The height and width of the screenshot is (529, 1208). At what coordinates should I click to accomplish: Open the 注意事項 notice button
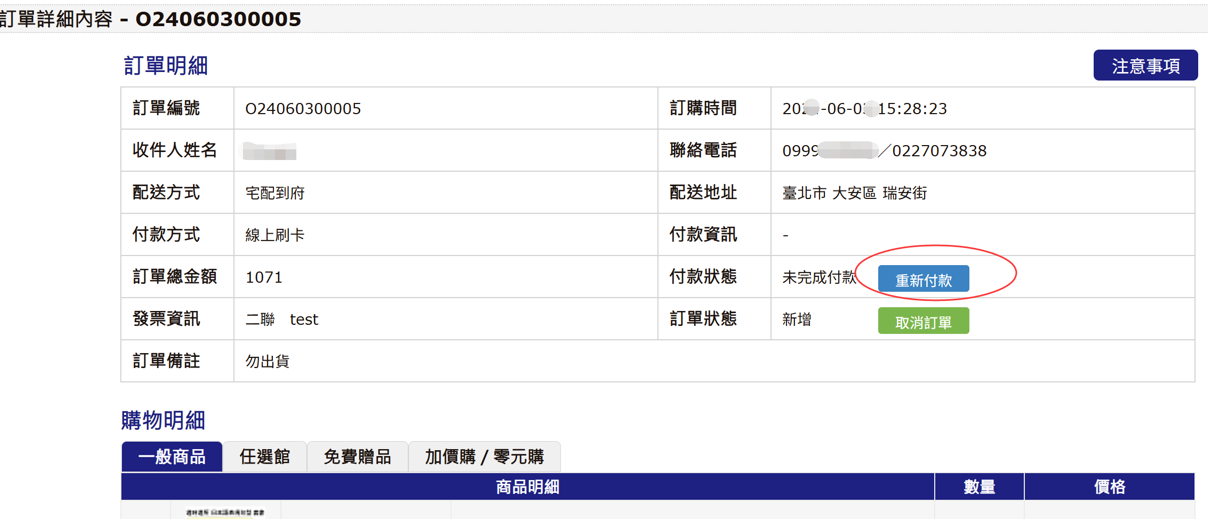(1145, 66)
